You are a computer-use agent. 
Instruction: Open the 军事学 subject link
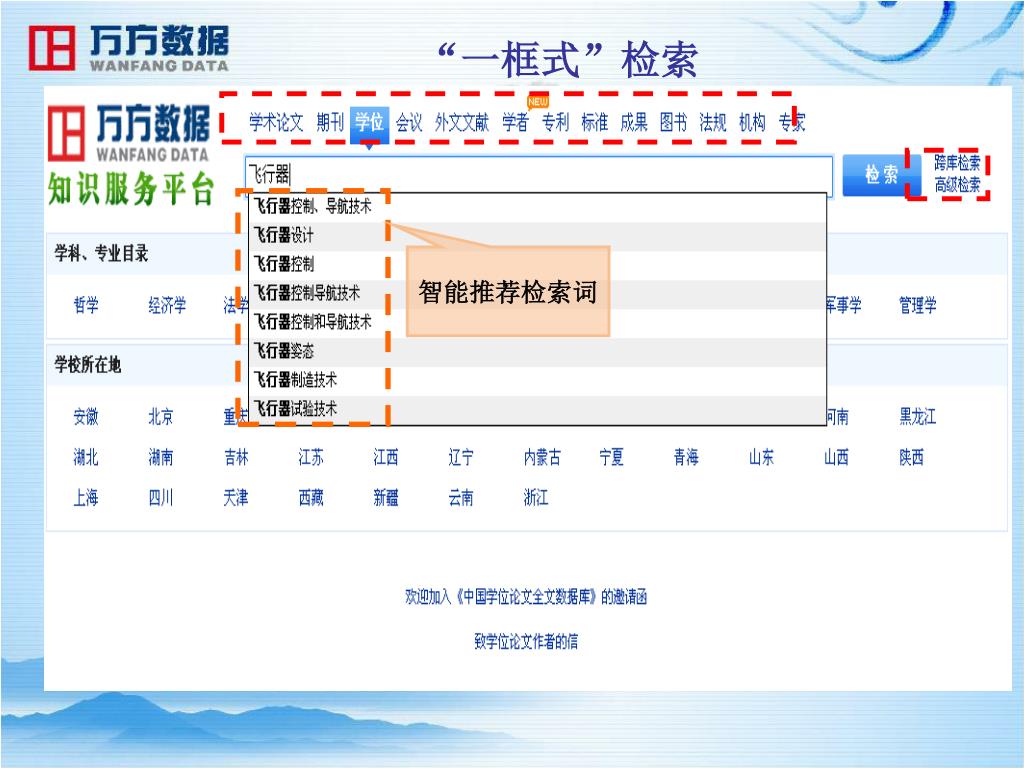pyautogui.click(x=843, y=305)
